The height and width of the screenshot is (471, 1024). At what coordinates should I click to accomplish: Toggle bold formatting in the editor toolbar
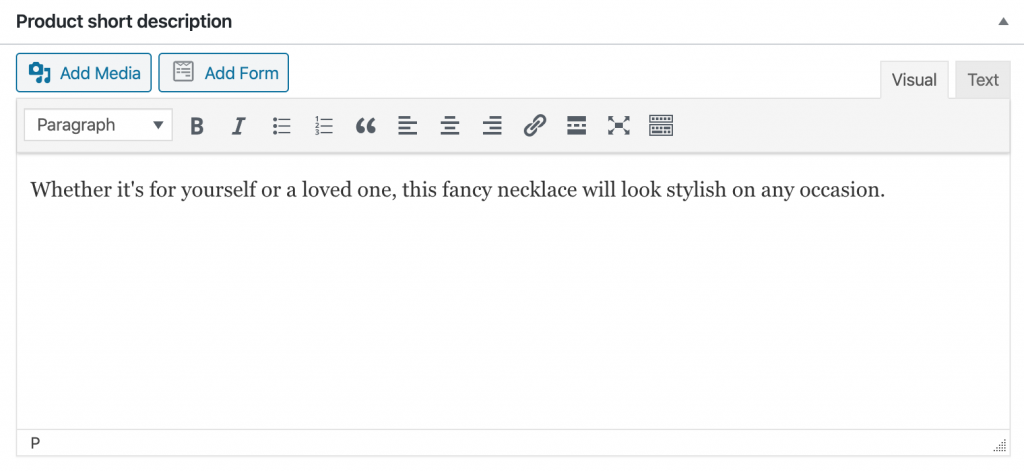(x=197, y=125)
